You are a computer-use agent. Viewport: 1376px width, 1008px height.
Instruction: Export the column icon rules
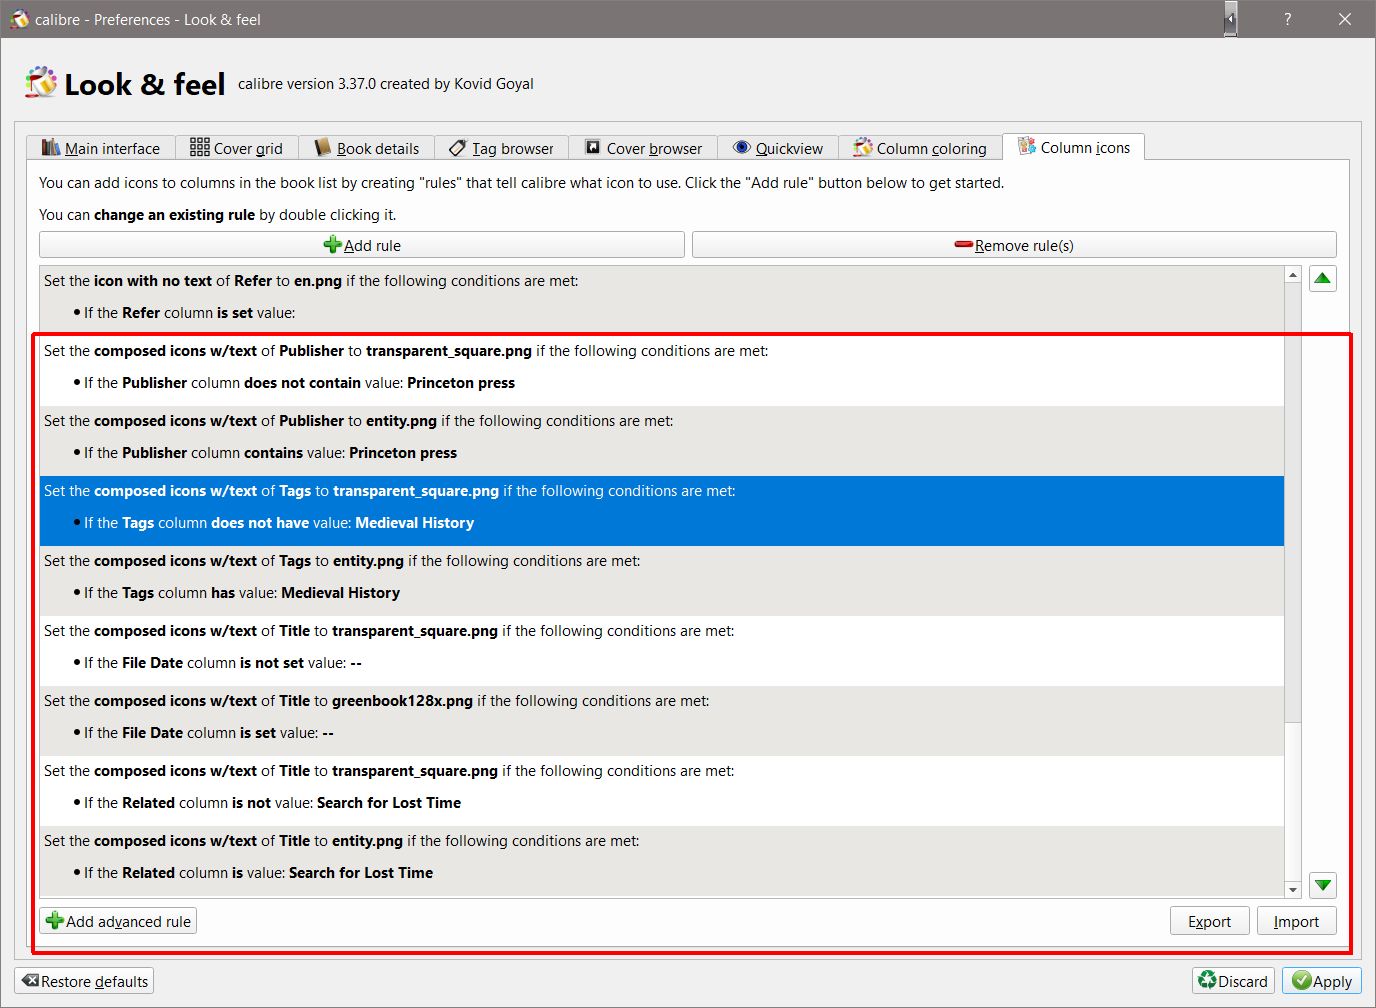point(1210,921)
